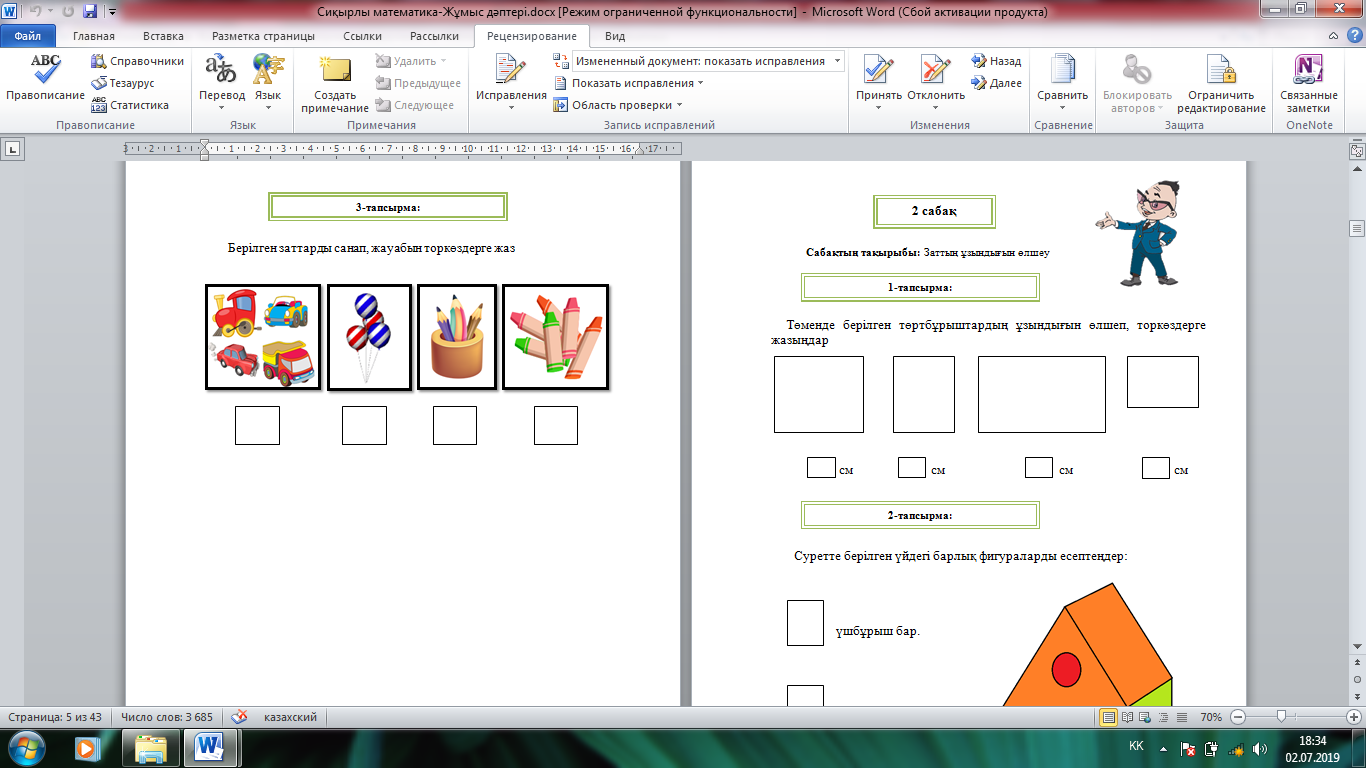This screenshot has width=1366, height=768.
Task: Click the vertical scrollbar thumb
Action: coord(1357,229)
